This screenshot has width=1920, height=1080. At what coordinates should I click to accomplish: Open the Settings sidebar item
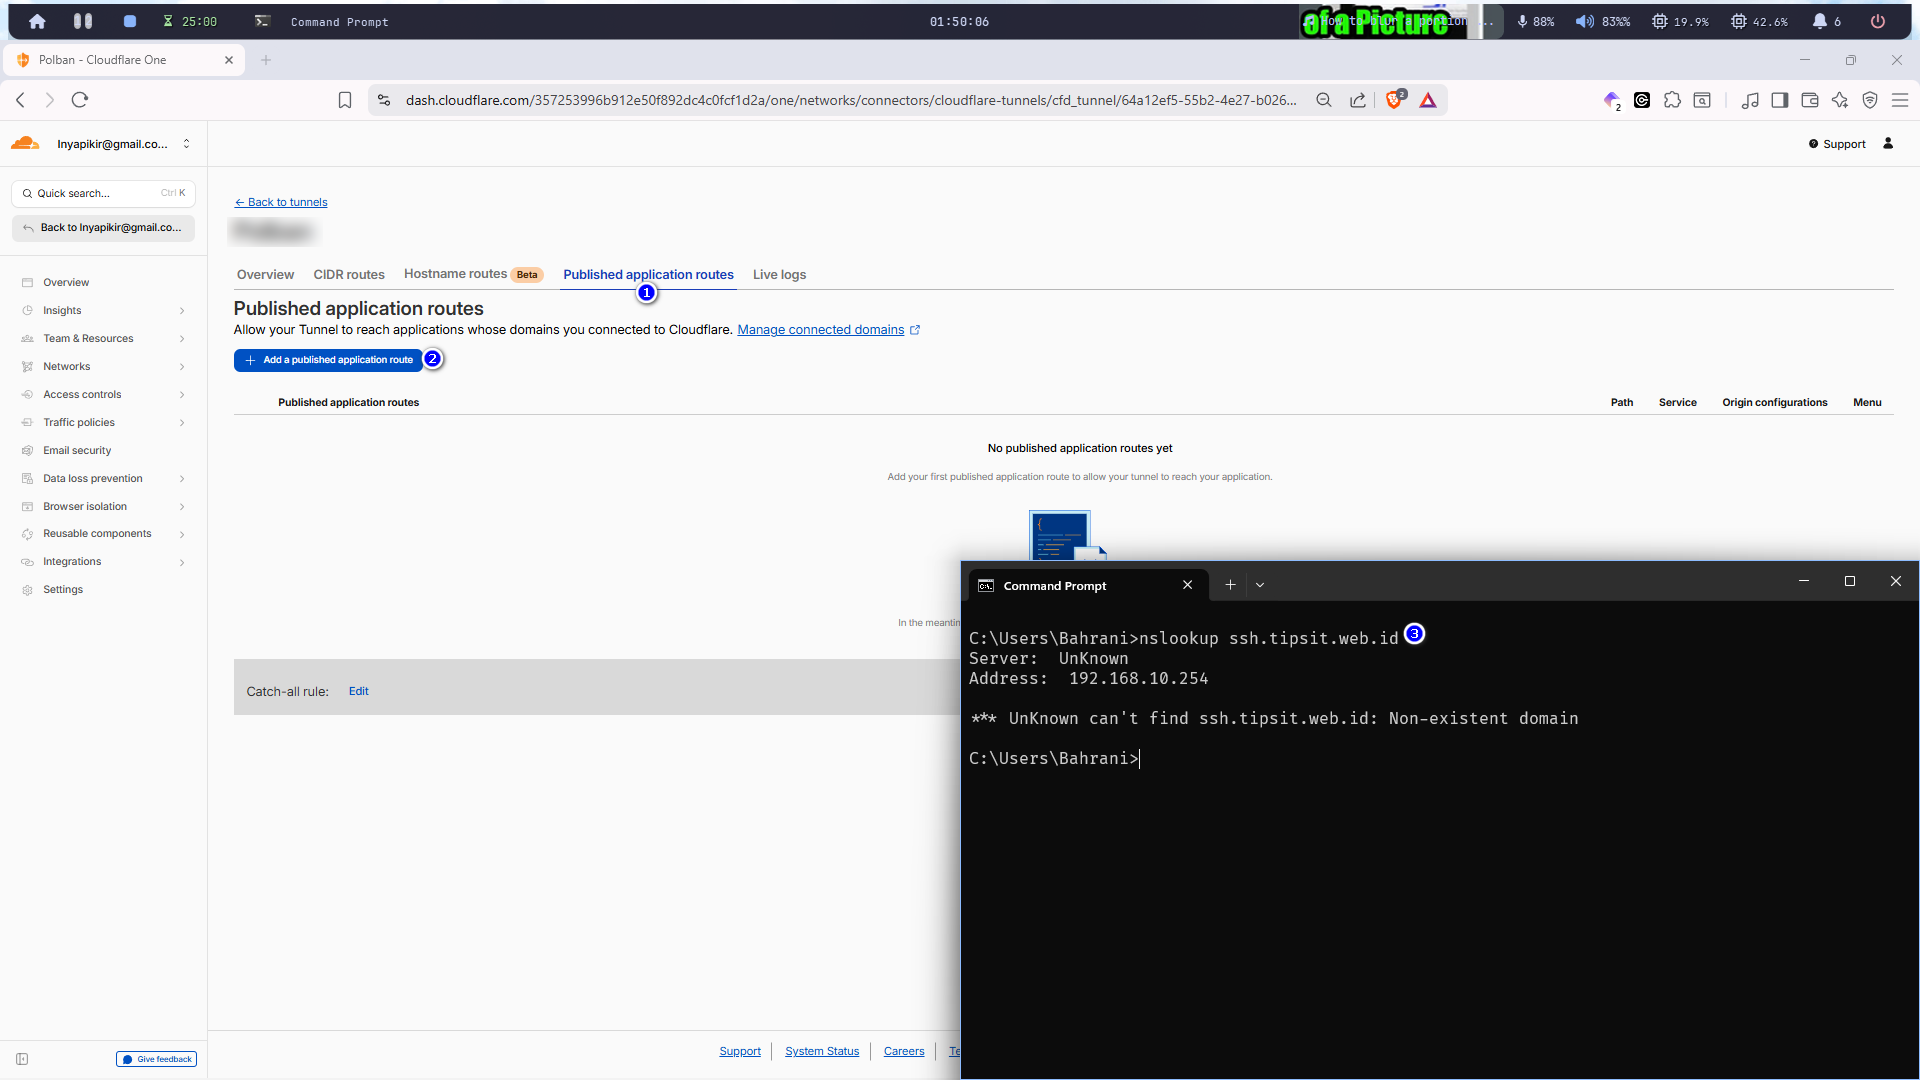(63, 590)
